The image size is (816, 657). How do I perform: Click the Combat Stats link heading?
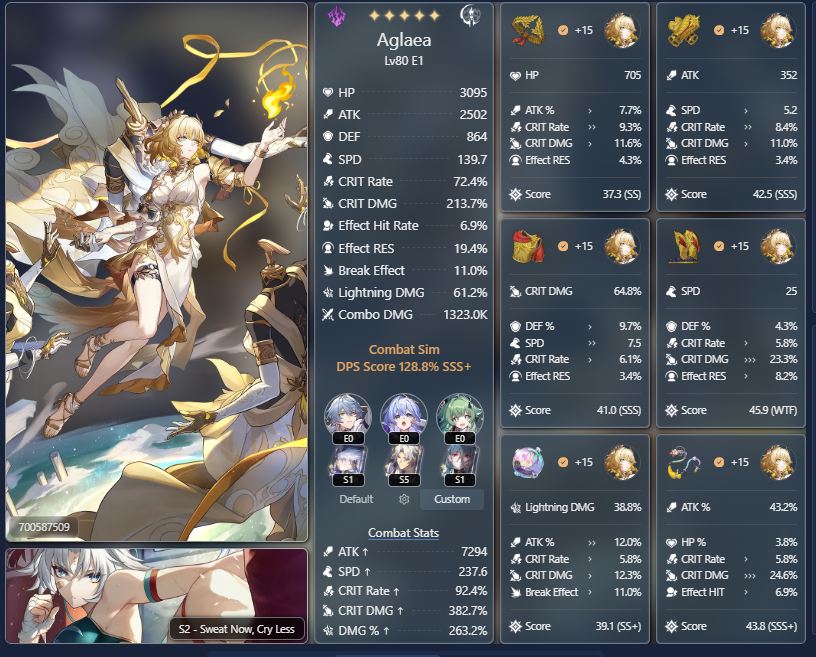pyautogui.click(x=403, y=533)
